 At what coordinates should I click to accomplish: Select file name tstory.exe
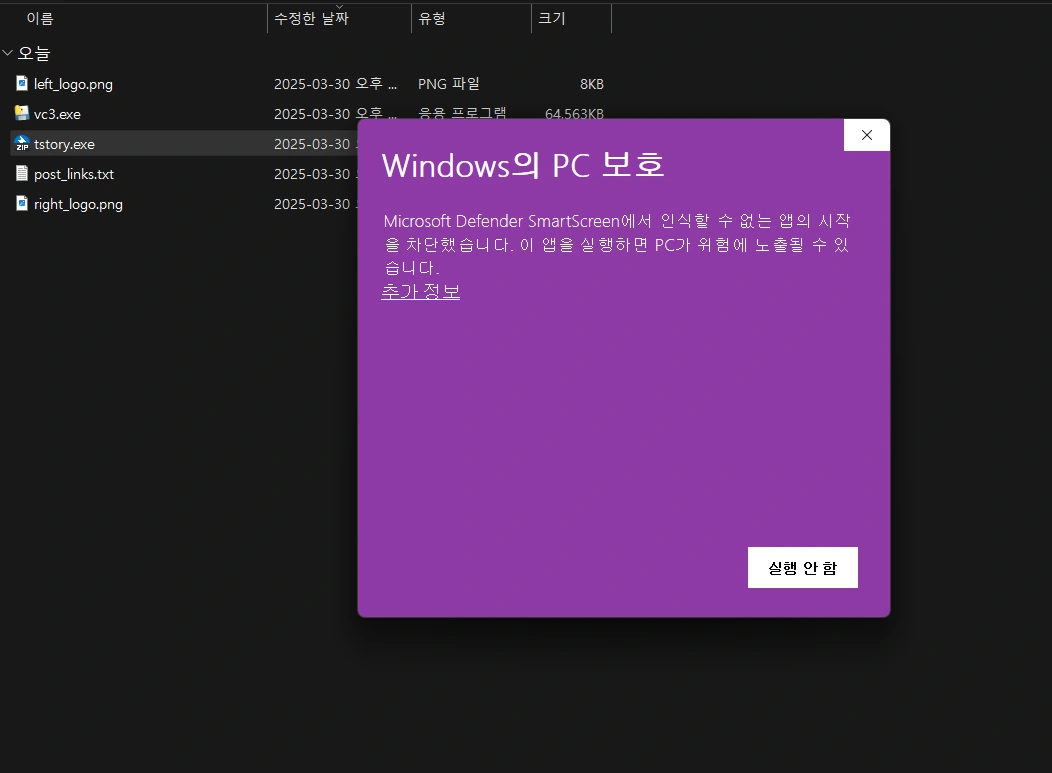pos(64,144)
